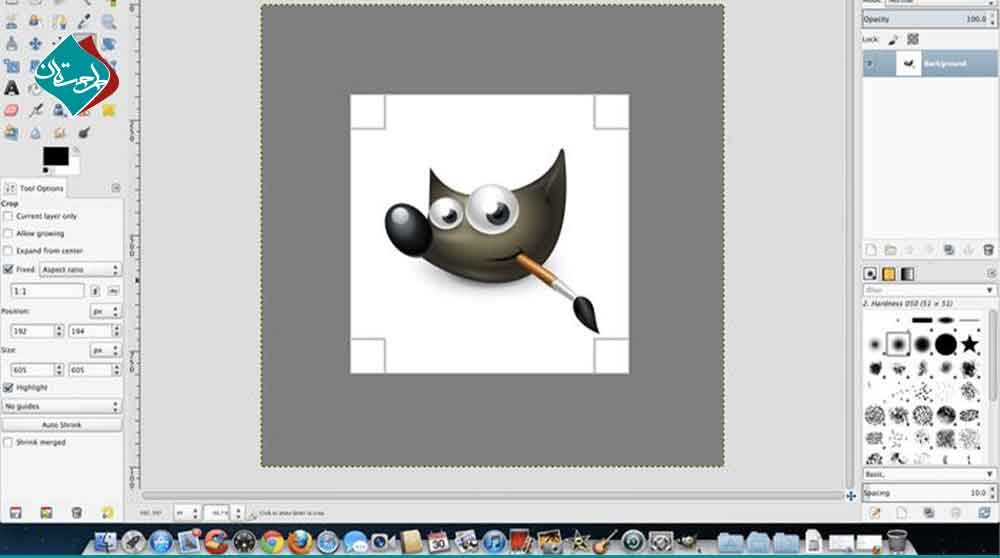Open Google Chrome from the Dock
This screenshot has height=558, width=1000.
click(x=272, y=543)
